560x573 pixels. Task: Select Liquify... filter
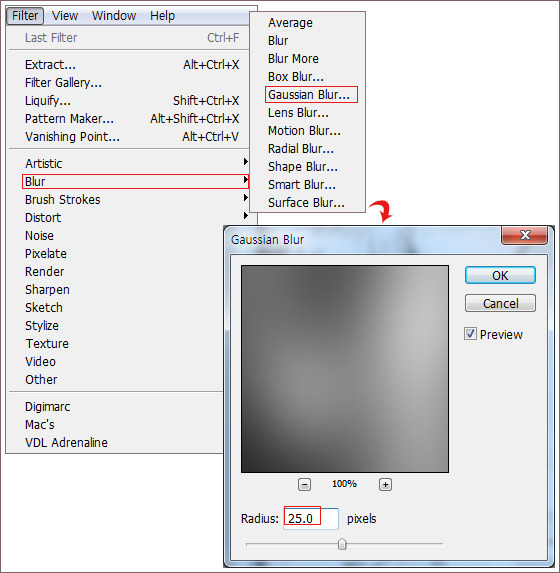(x=132, y=100)
